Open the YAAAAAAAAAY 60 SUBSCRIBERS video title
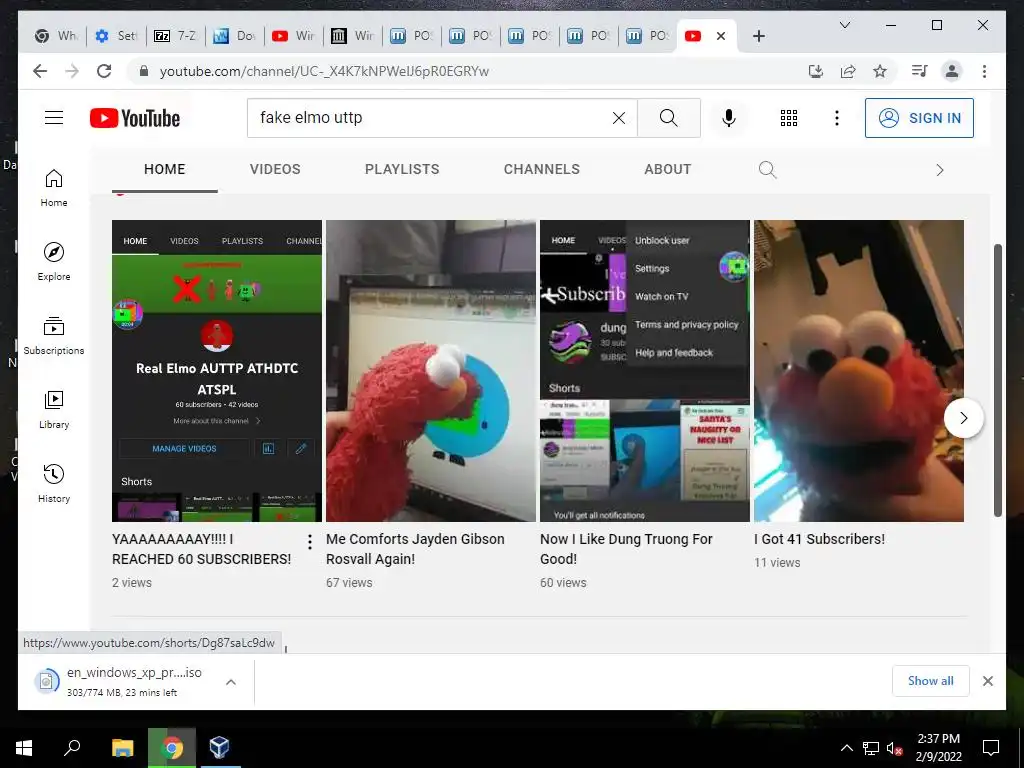The image size is (1024, 768). (x=201, y=549)
